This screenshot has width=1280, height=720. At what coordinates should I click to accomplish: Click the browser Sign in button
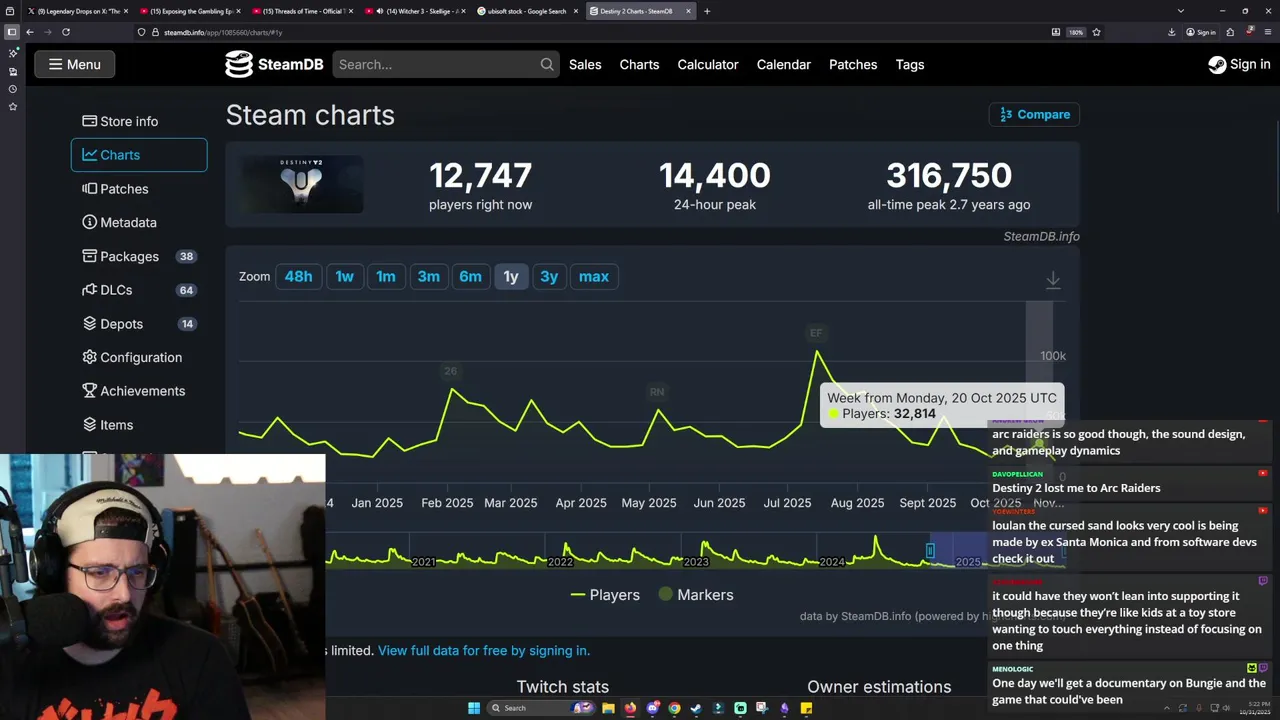[x=1200, y=32]
